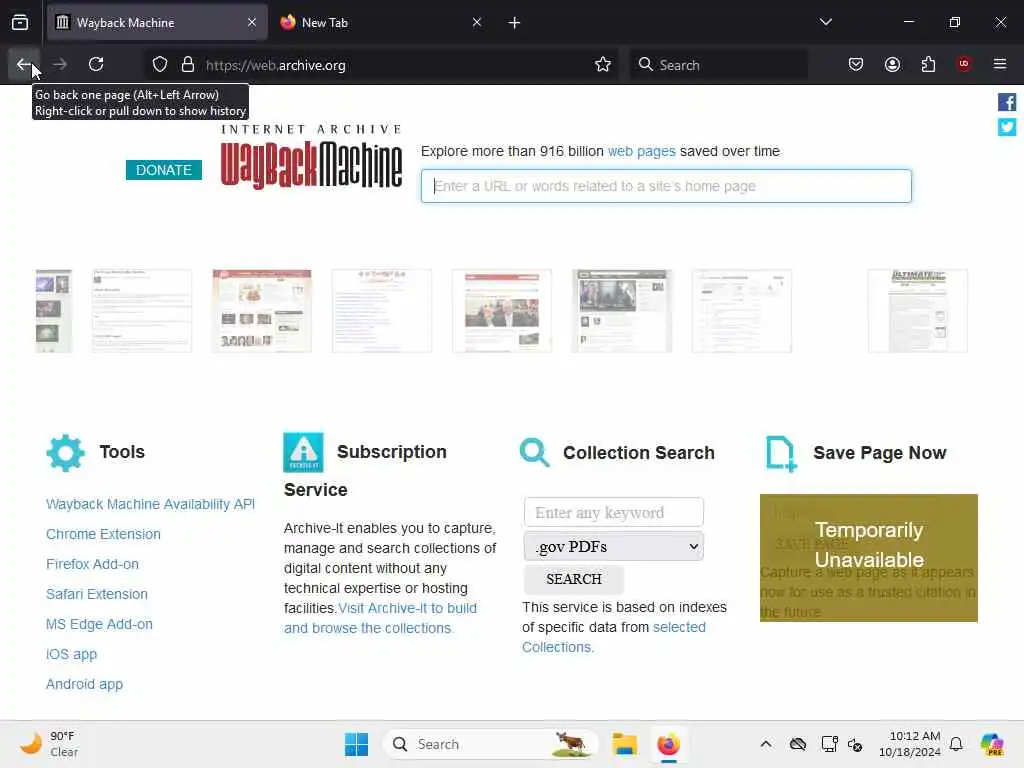Switch to the New Tab tab

click(x=381, y=23)
